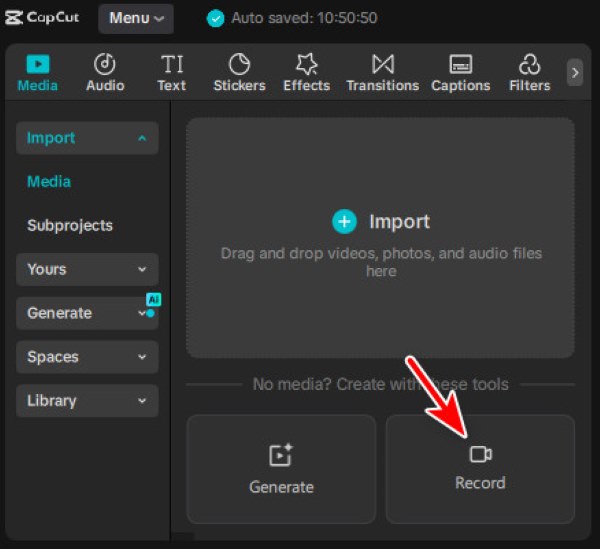Open the Transitions panel icon
Screen dimensions: 600x549
(383, 64)
